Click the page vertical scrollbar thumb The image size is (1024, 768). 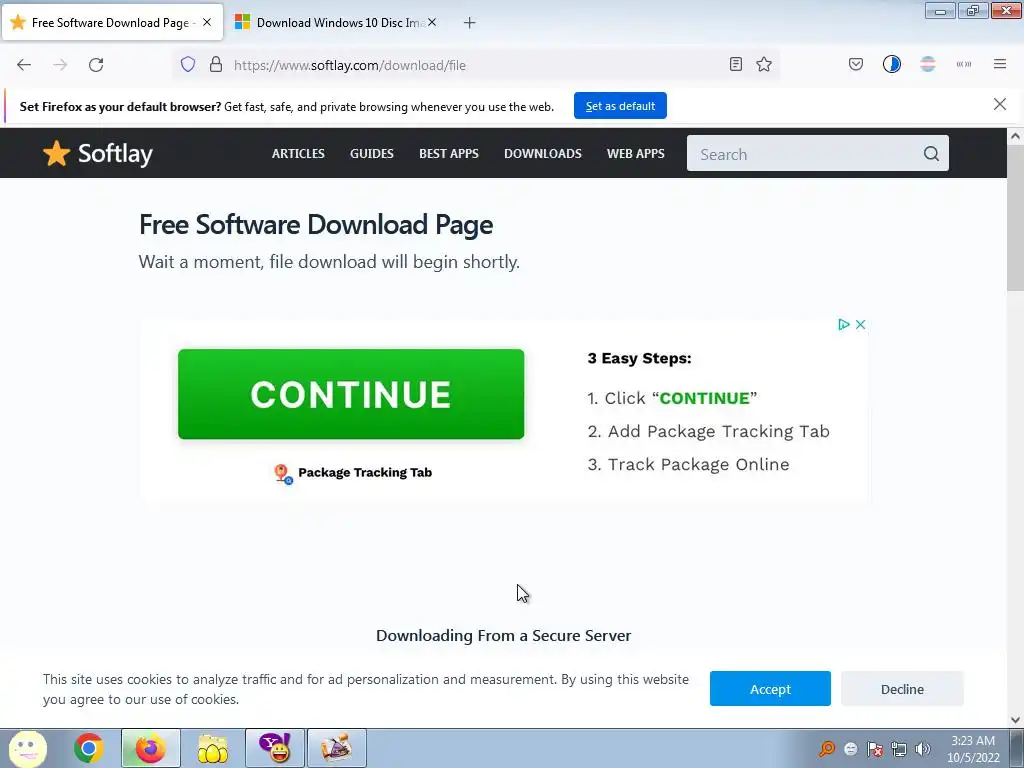1015,219
